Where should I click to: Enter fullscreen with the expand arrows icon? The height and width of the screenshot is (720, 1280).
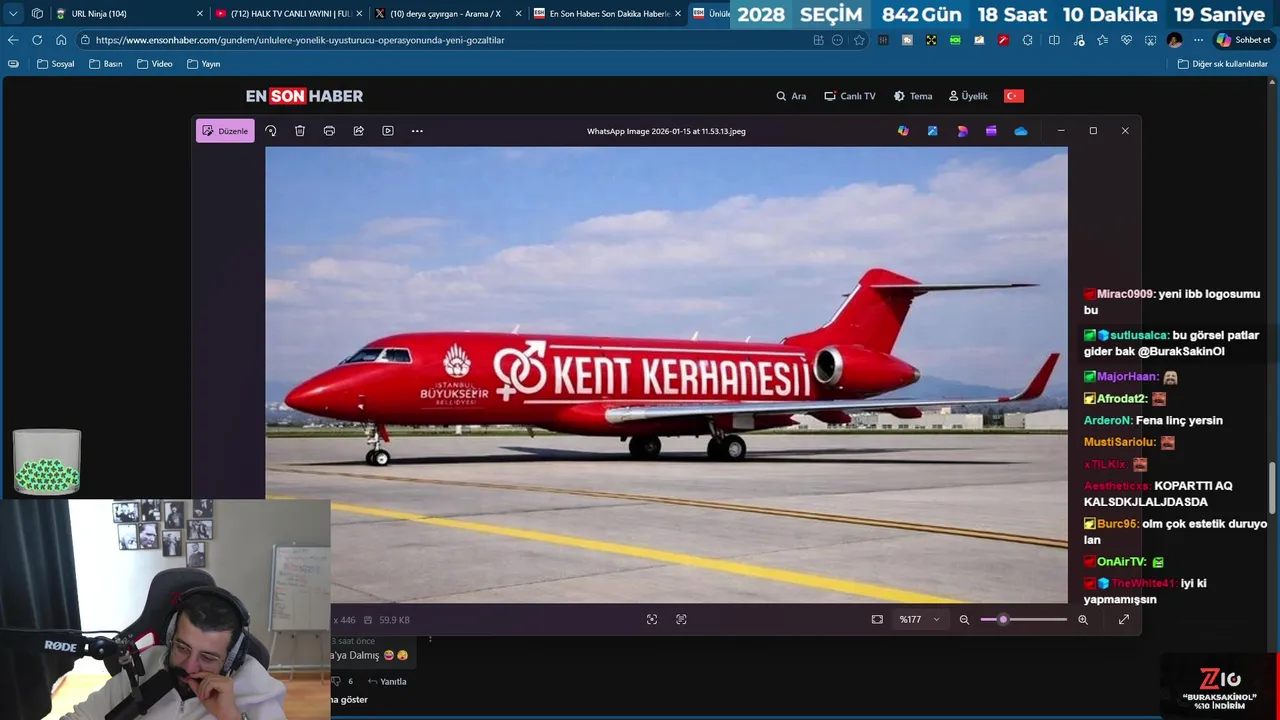[1124, 620]
